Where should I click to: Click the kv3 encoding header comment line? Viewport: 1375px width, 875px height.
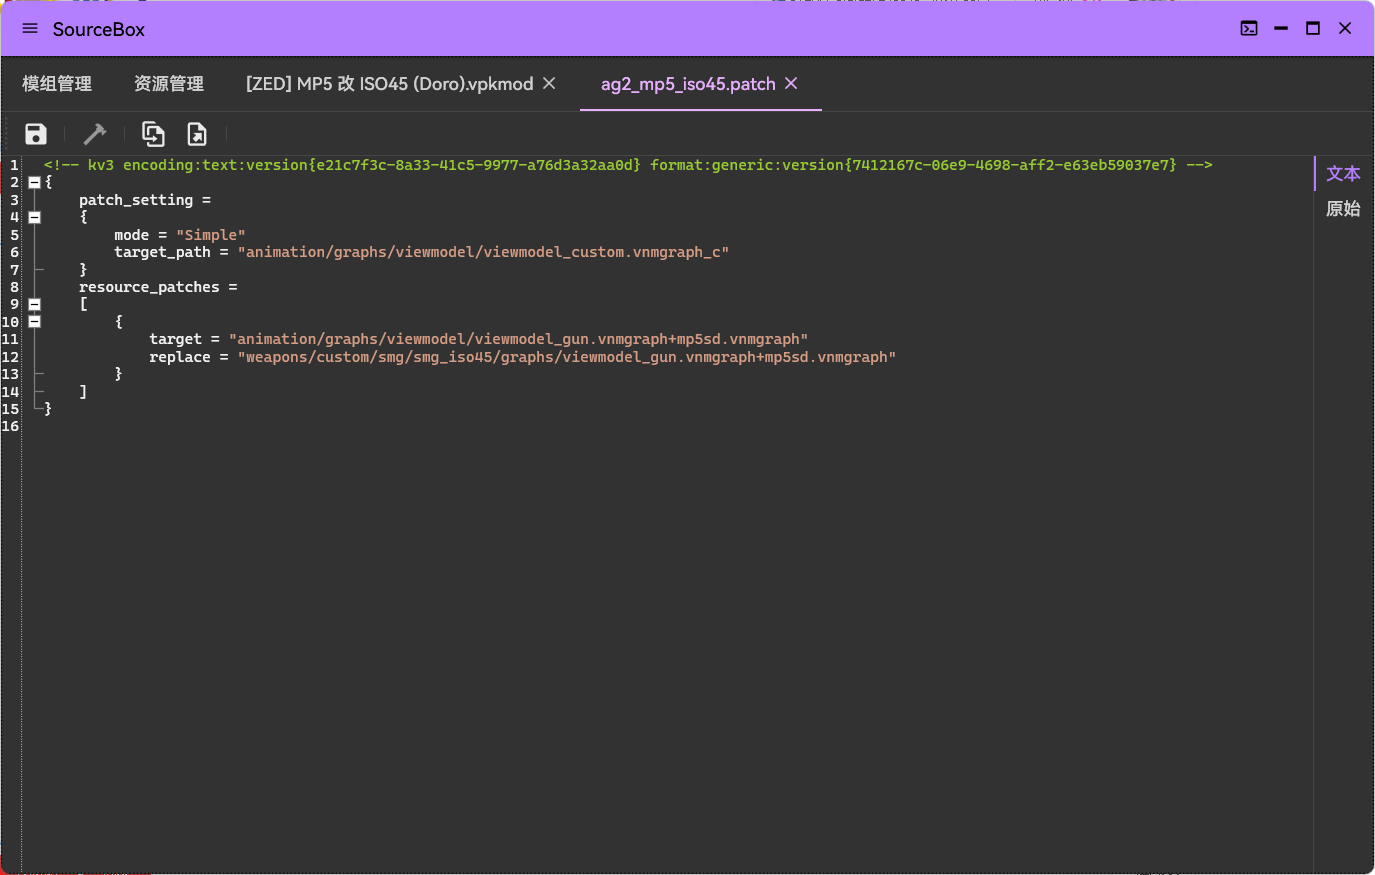point(628,165)
